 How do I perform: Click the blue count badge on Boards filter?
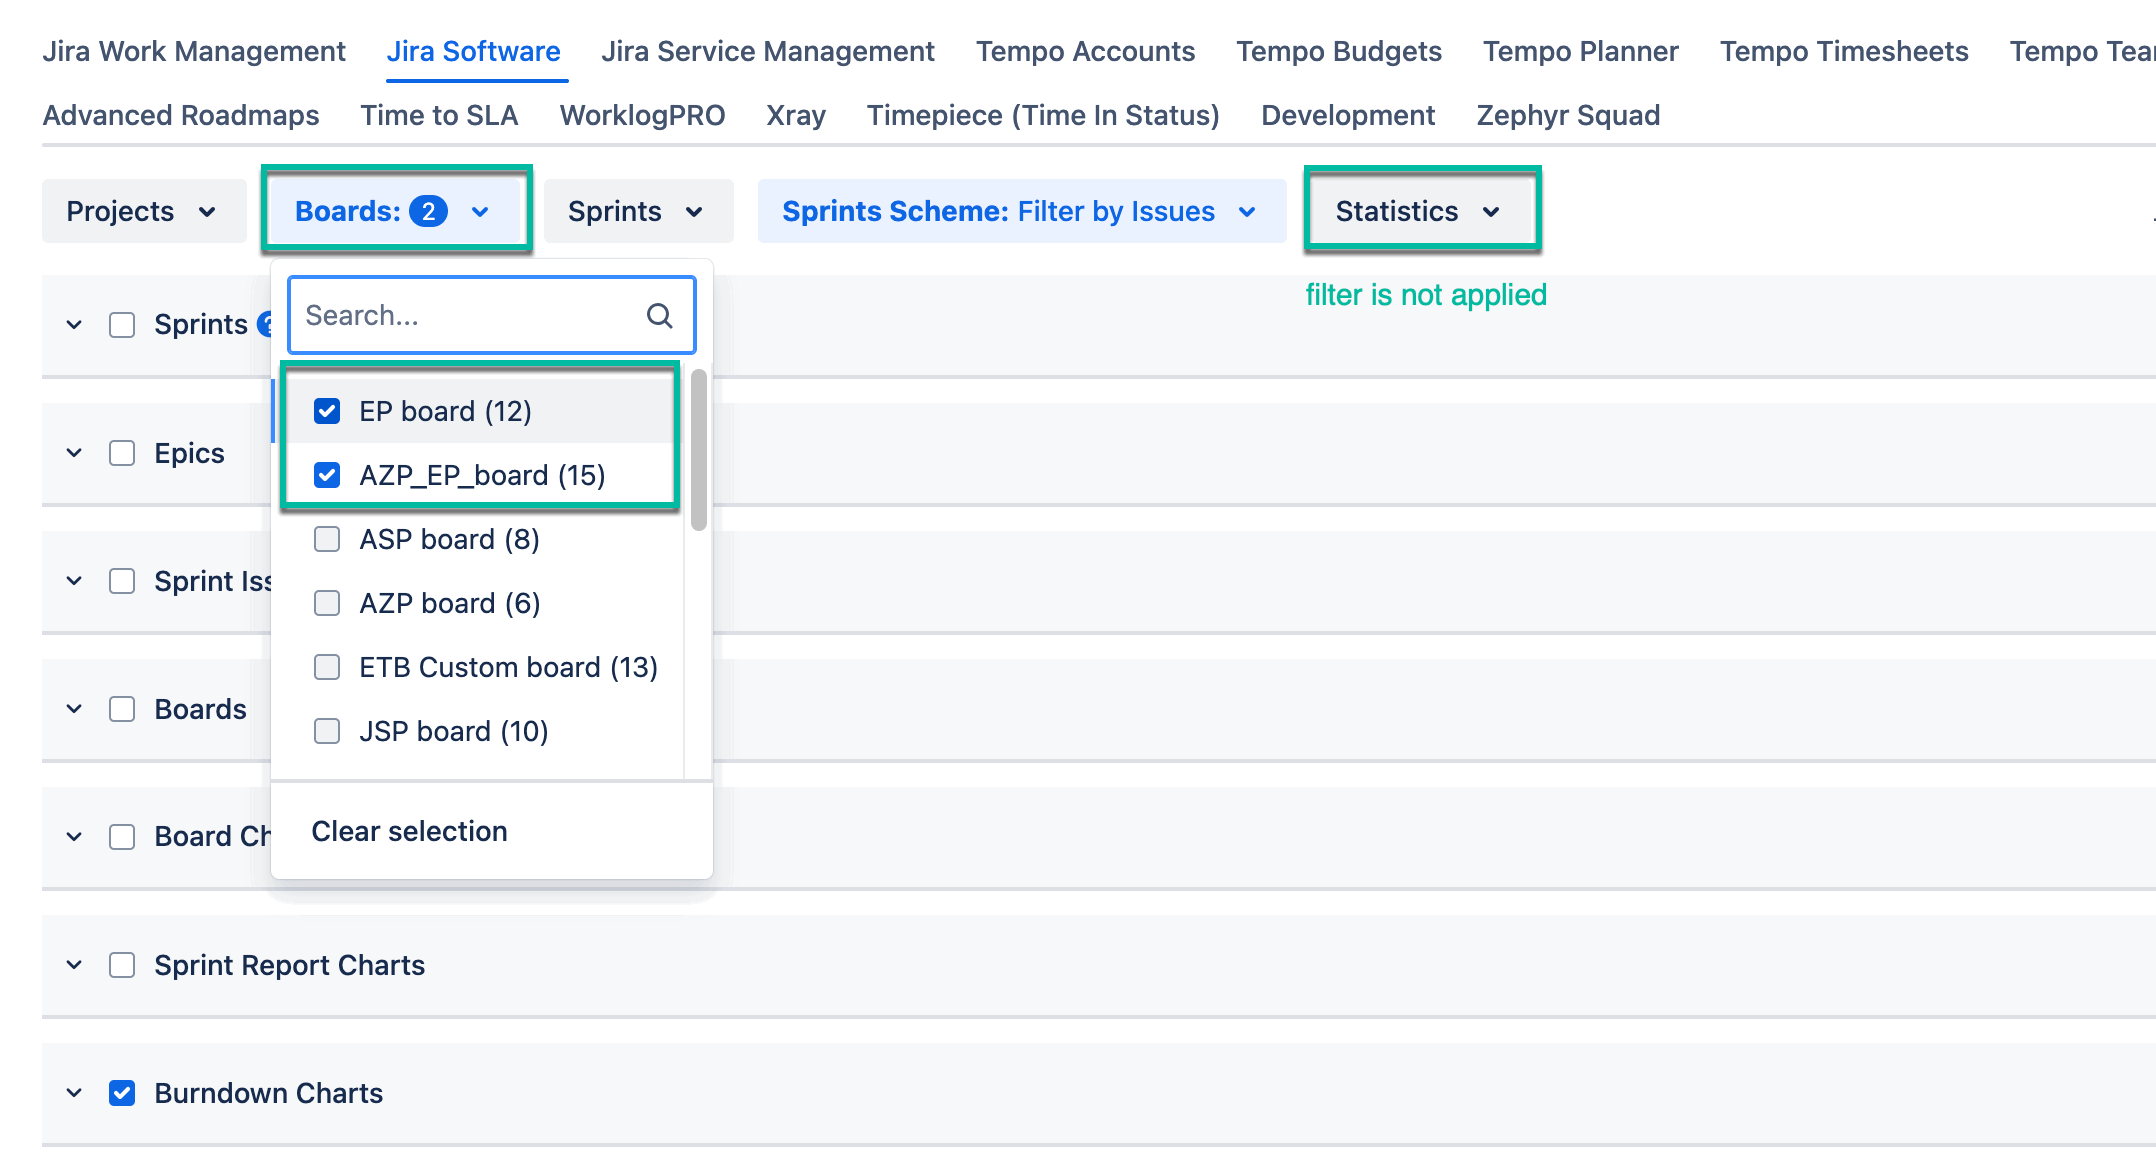tap(428, 212)
